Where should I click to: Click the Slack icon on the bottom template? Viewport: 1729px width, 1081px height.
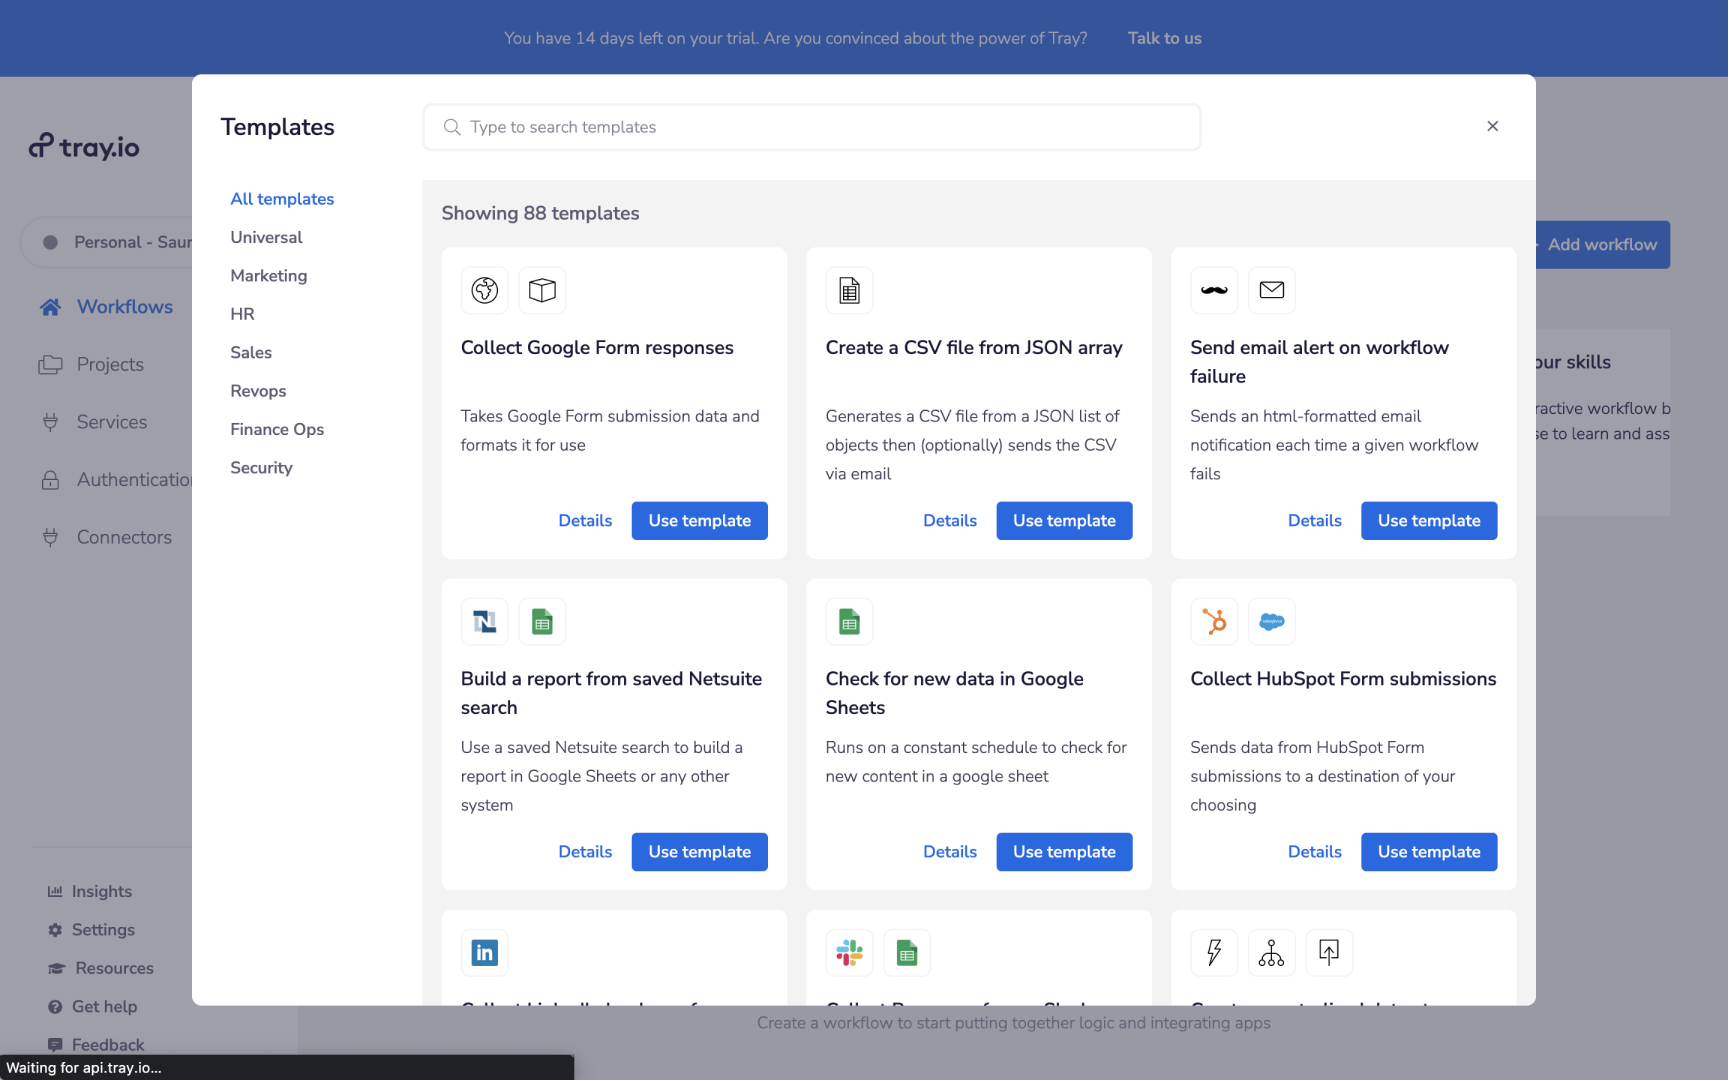coord(849,952)
